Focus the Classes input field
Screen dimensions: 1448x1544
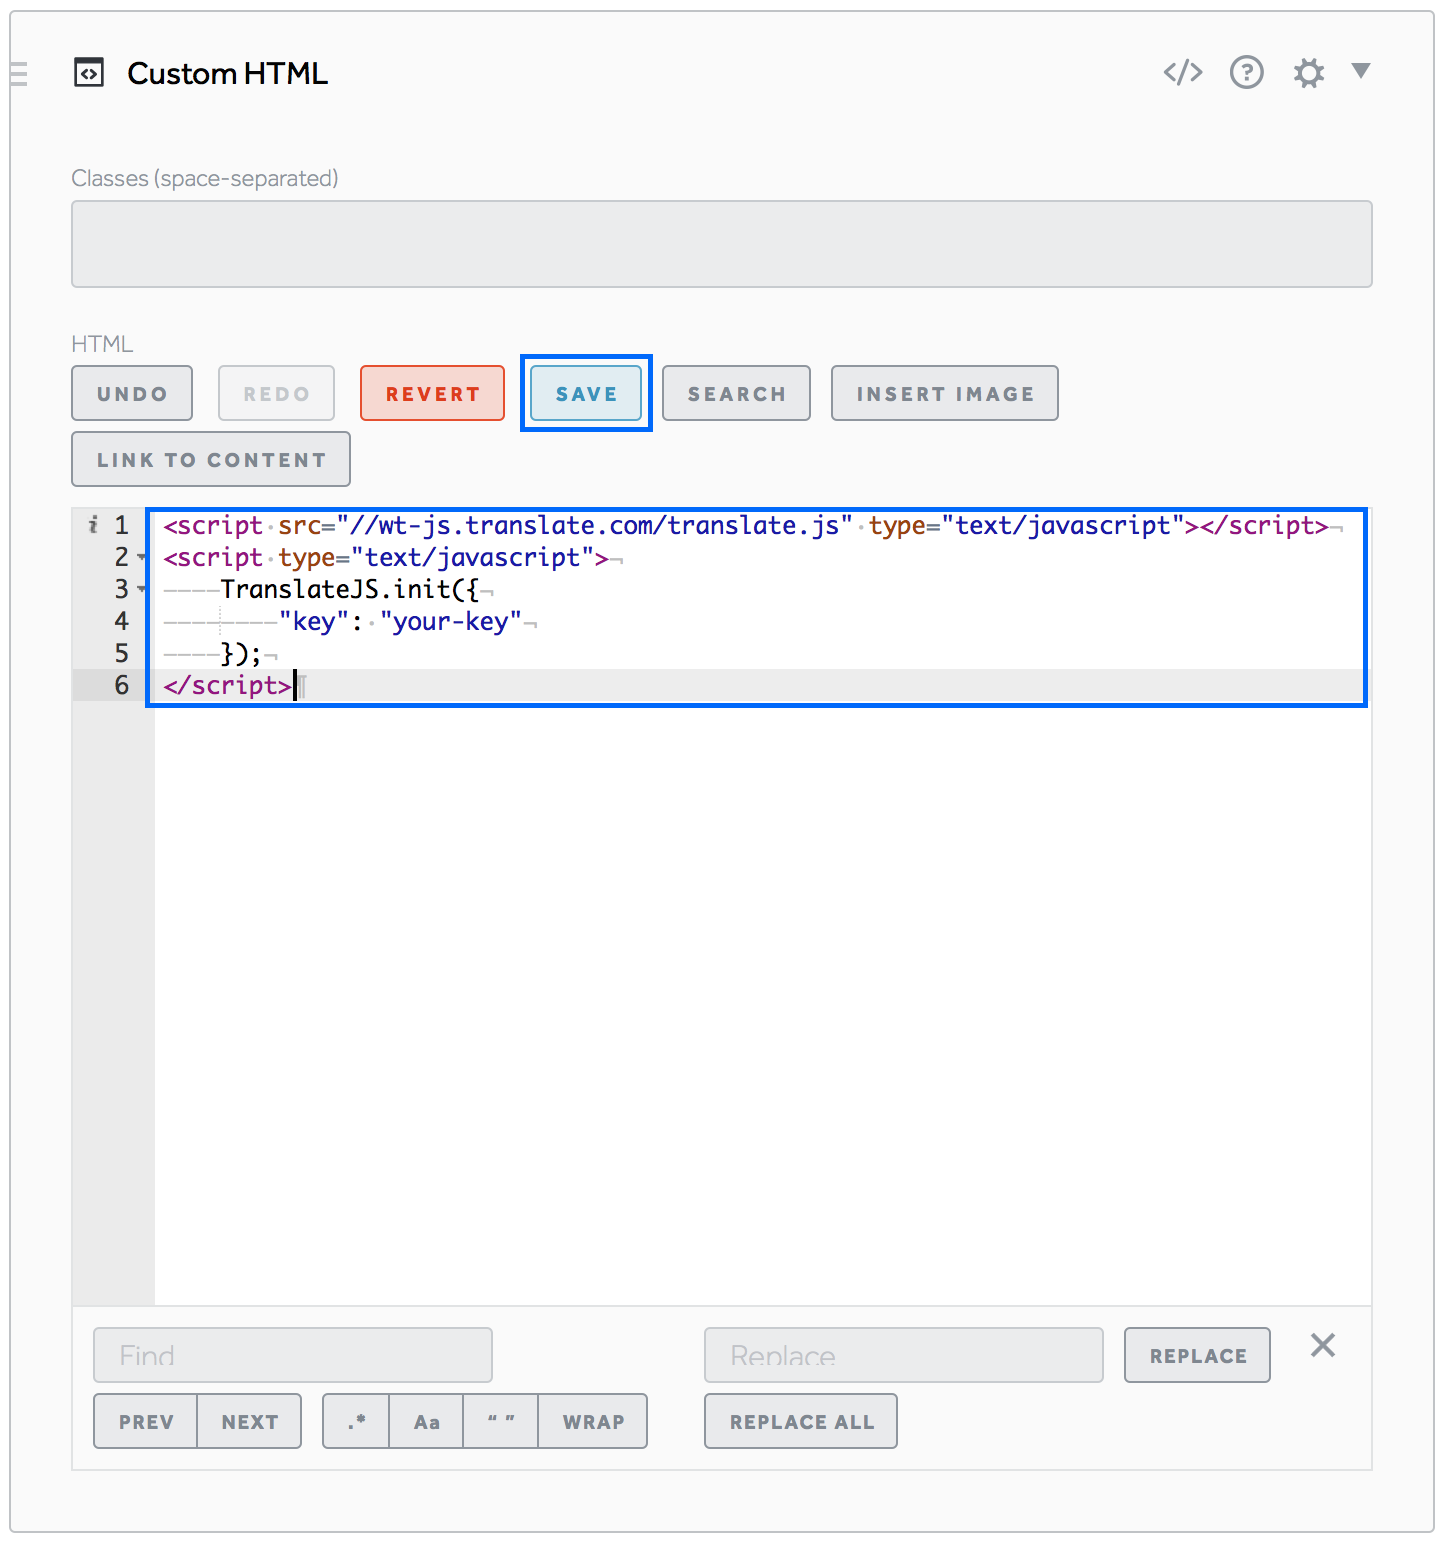pos(721,244)
